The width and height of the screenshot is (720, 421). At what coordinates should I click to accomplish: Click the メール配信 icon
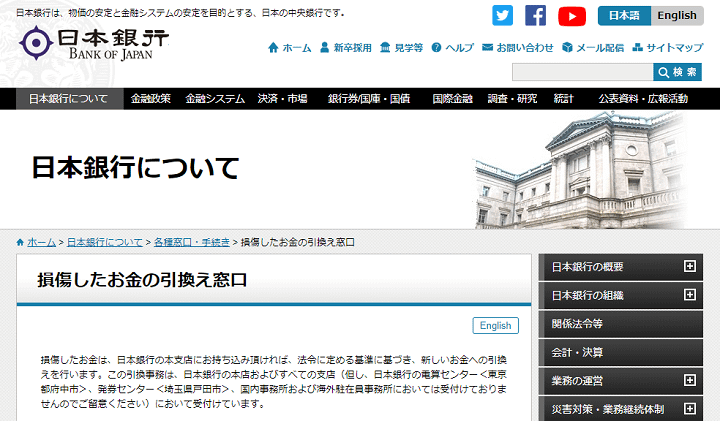pos(567,48)
